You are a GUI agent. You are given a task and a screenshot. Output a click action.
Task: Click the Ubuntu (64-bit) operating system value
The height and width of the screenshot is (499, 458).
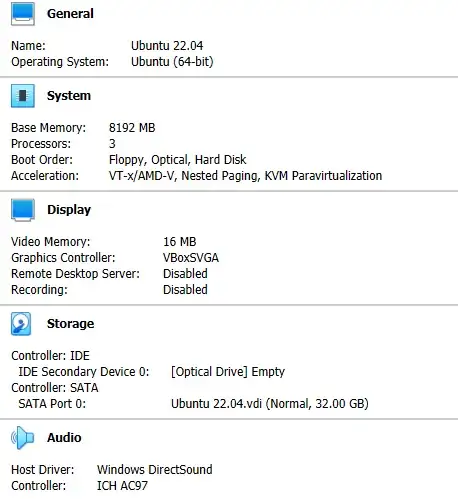(172, 62)
